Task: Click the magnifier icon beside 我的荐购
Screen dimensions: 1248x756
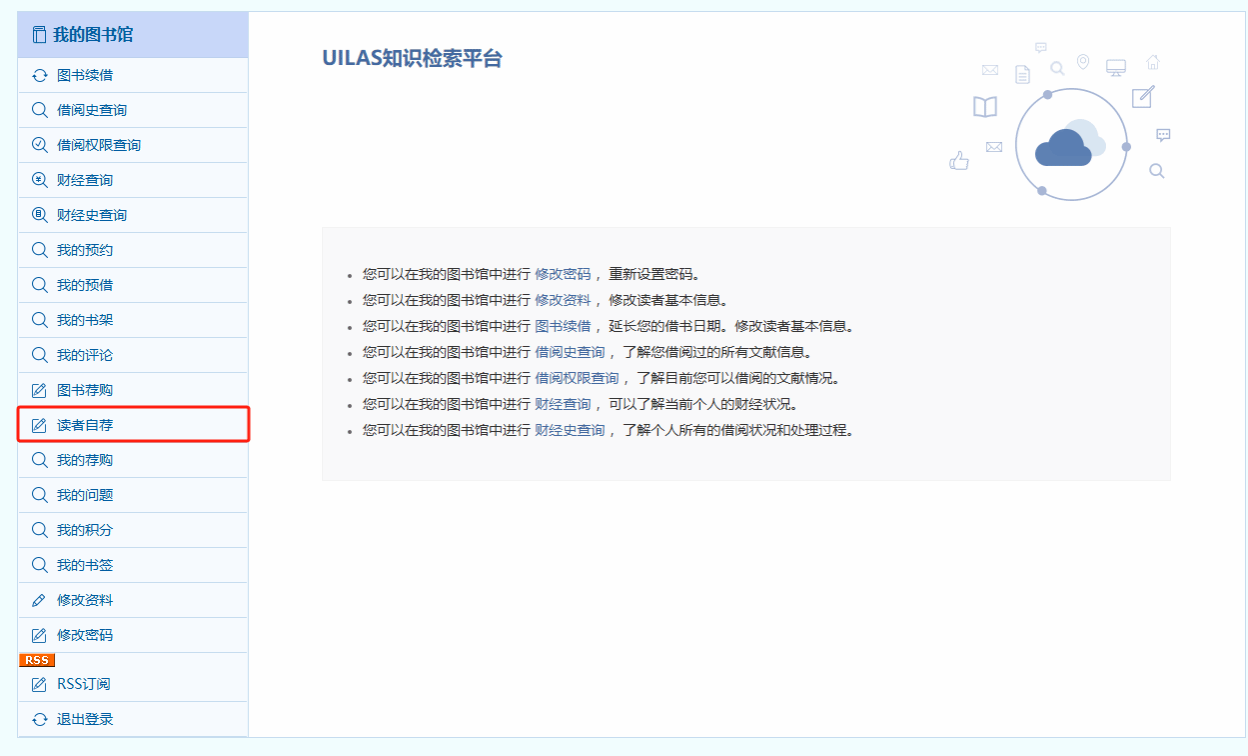Action: (40, 460)
